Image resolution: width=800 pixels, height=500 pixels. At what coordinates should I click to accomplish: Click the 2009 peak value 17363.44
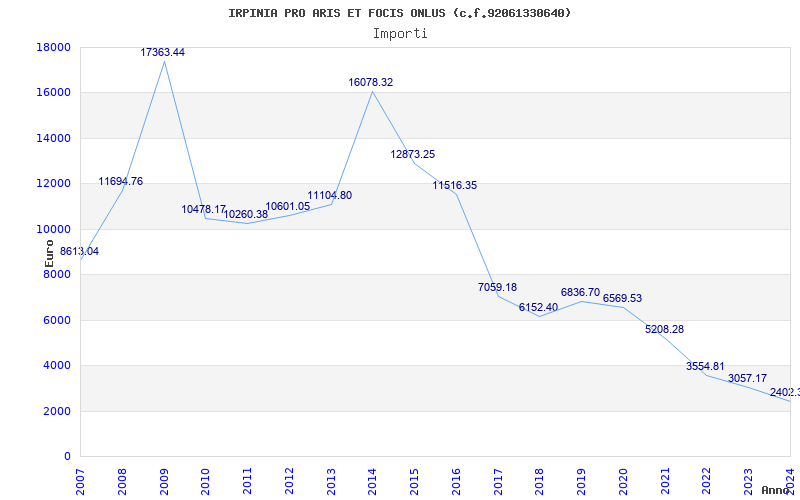[163, 52]
